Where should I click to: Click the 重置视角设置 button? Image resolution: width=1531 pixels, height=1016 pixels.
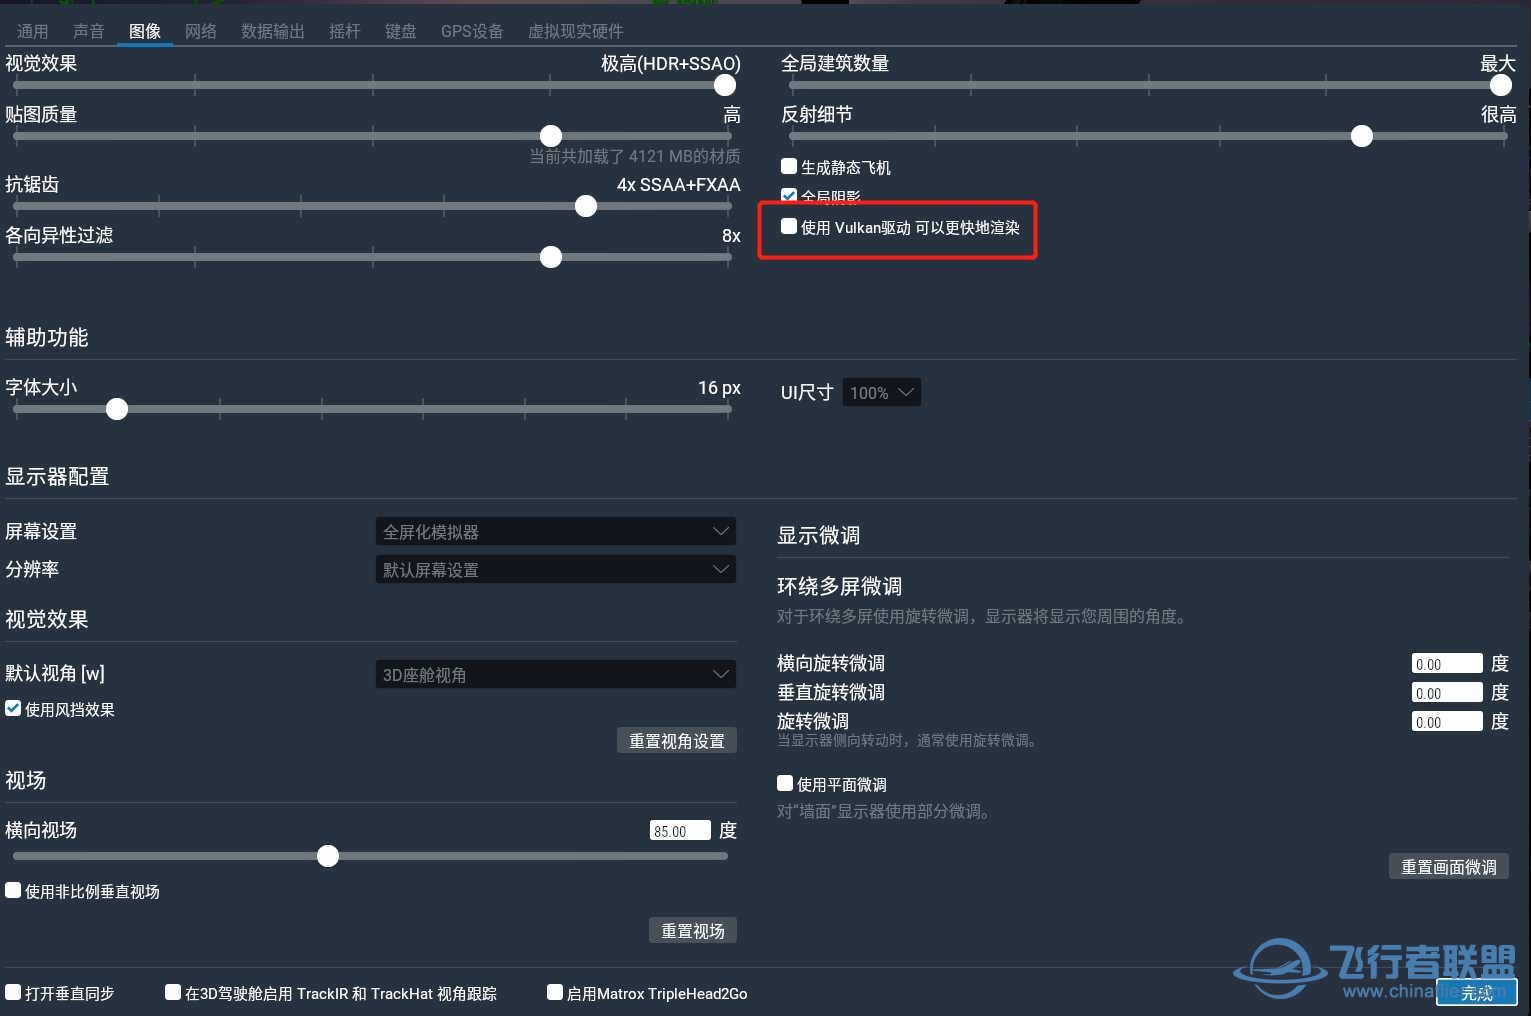pos(677,740)
